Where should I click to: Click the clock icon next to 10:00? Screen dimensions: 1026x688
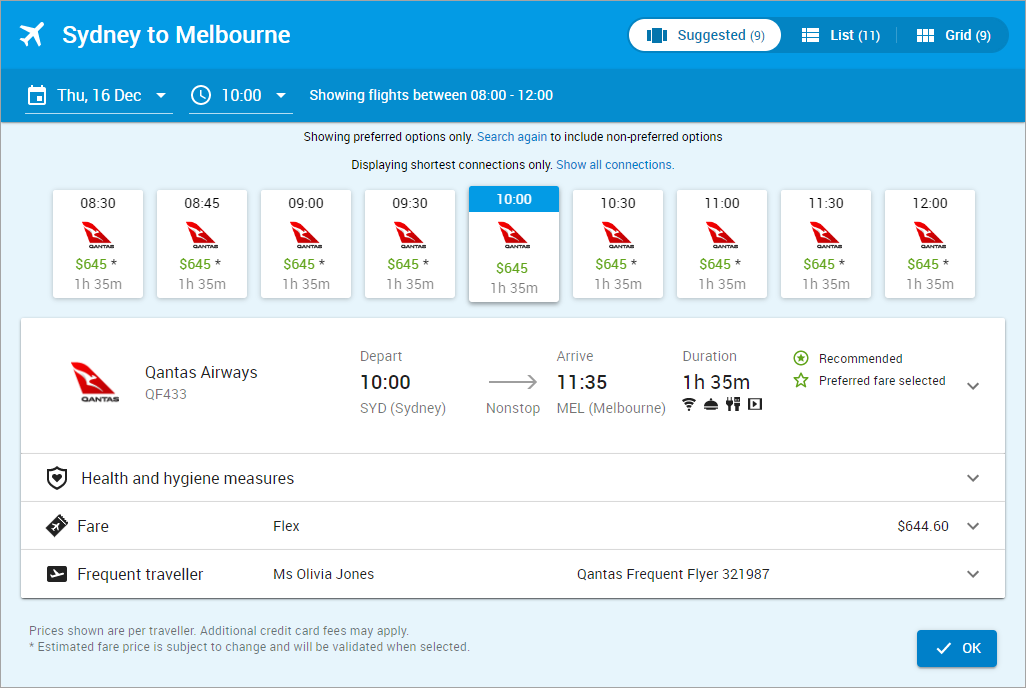(x=201, y=96)
